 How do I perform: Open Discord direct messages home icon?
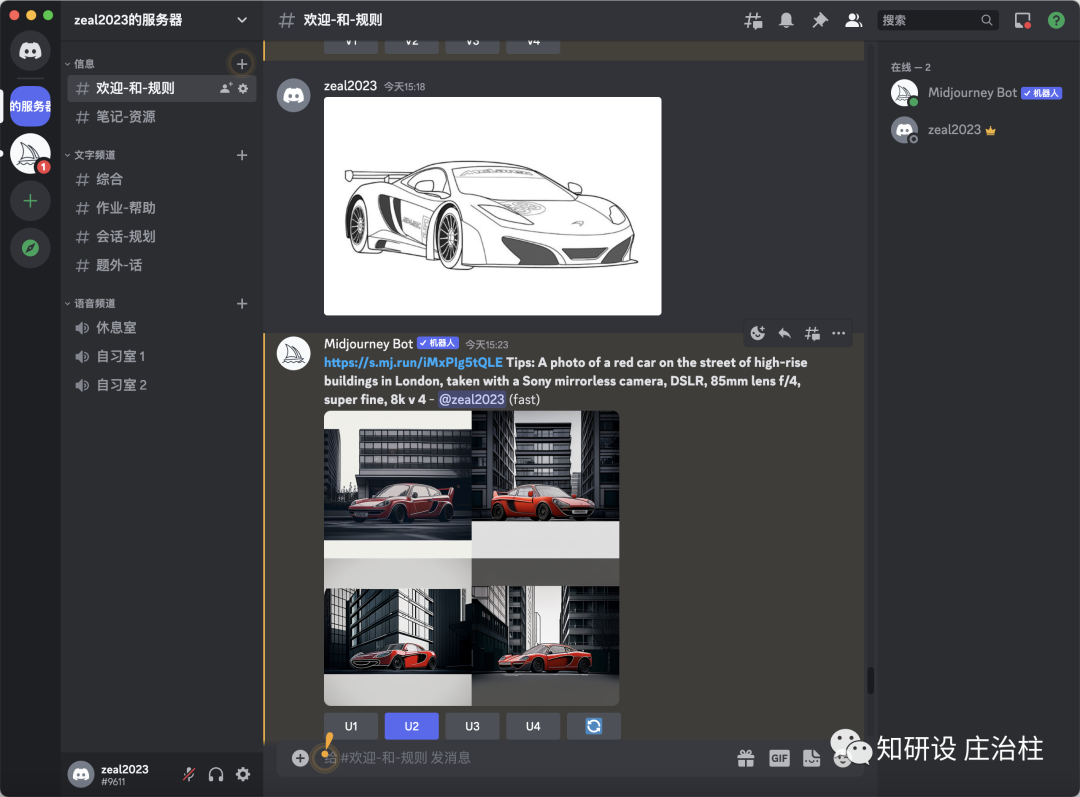coord(30,50)
